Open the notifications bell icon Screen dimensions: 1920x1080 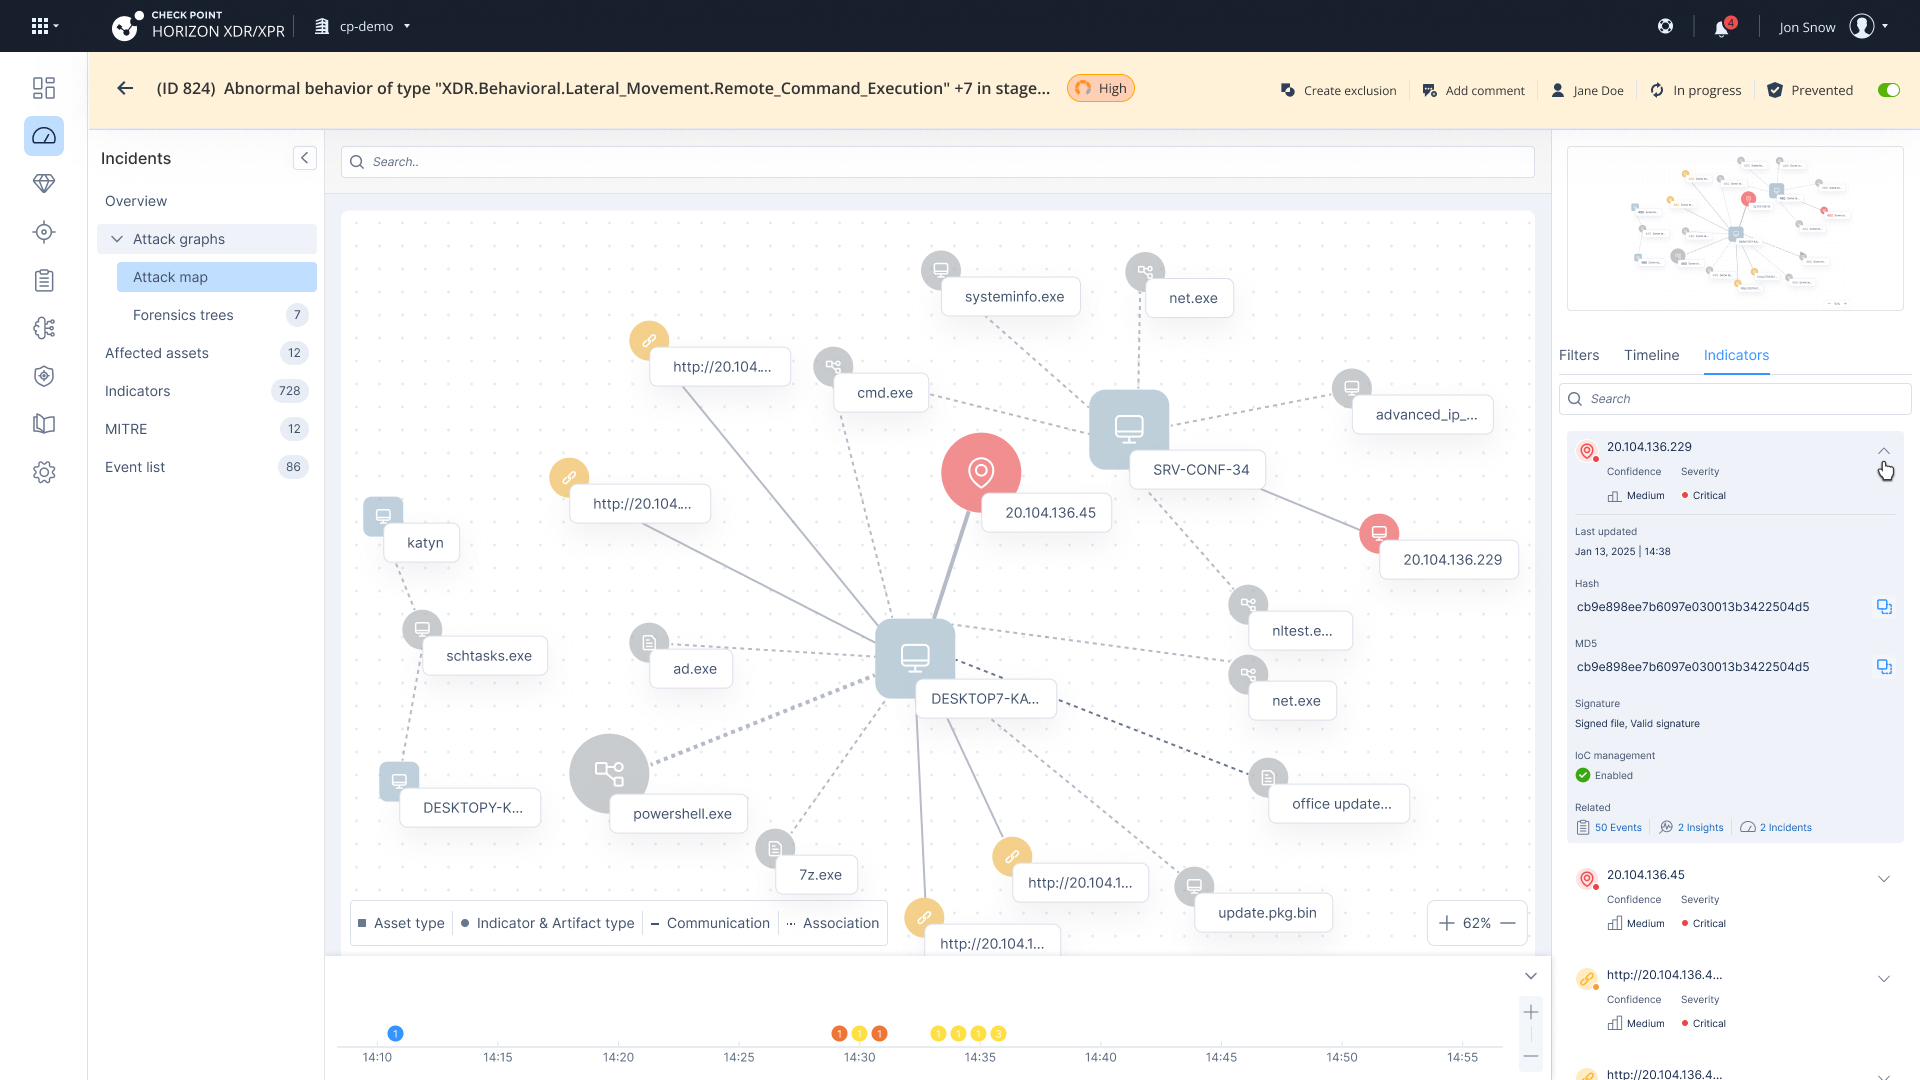pyautogui.click(x=1721, y=28)
